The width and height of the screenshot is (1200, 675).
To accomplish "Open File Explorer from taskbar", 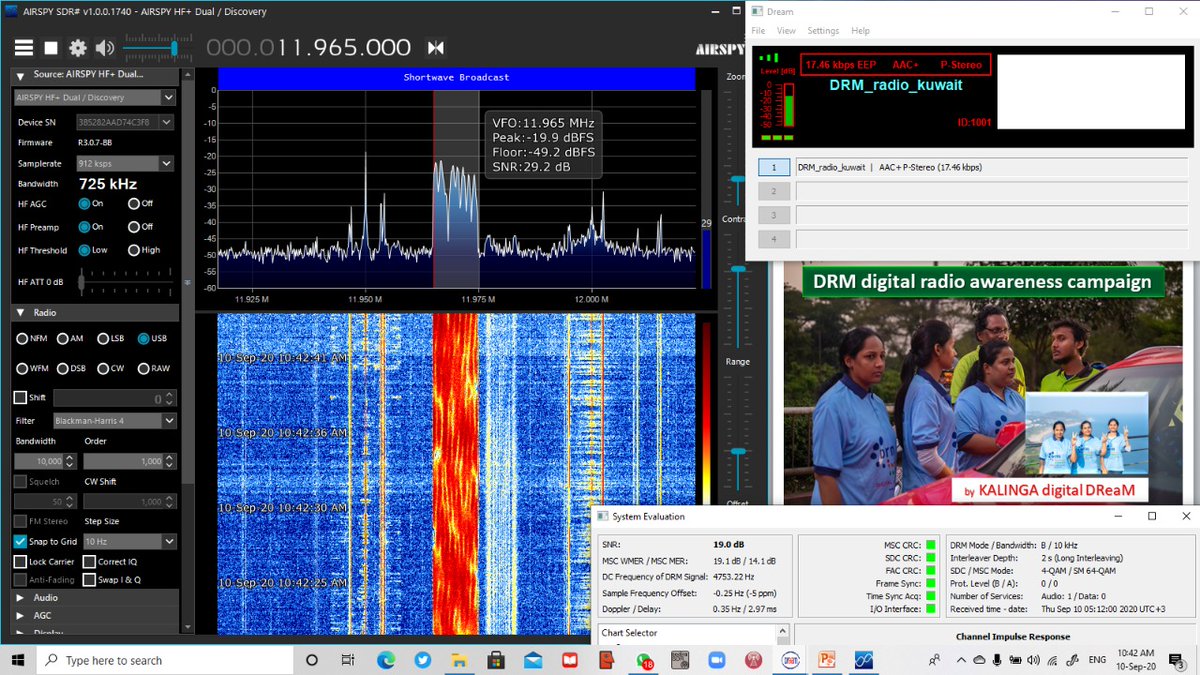I will pyautogui.click(x=459, y=660).
